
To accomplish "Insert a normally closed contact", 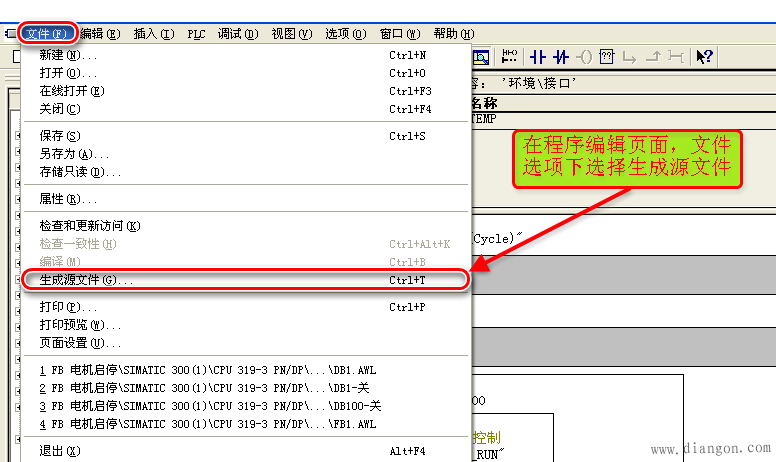I will [560, 57].
